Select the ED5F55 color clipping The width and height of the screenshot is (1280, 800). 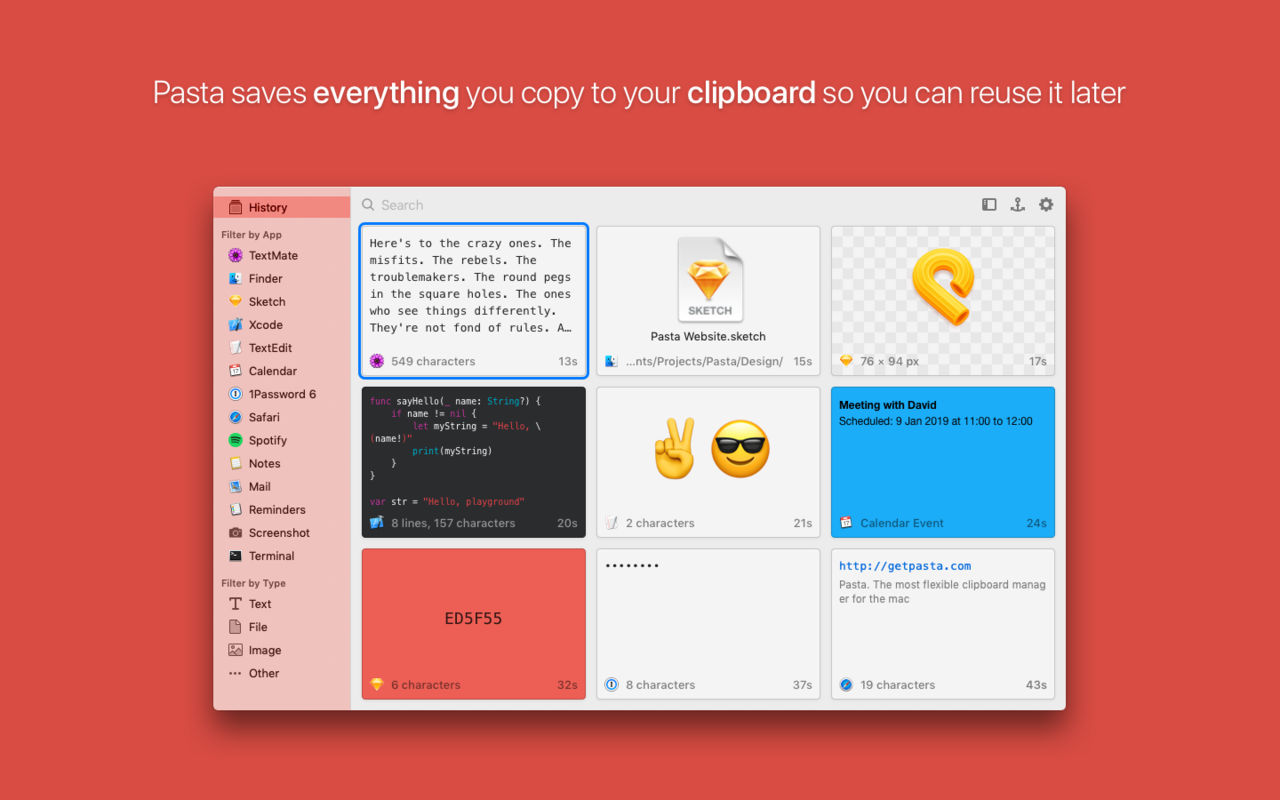click(x=474, y=623)
